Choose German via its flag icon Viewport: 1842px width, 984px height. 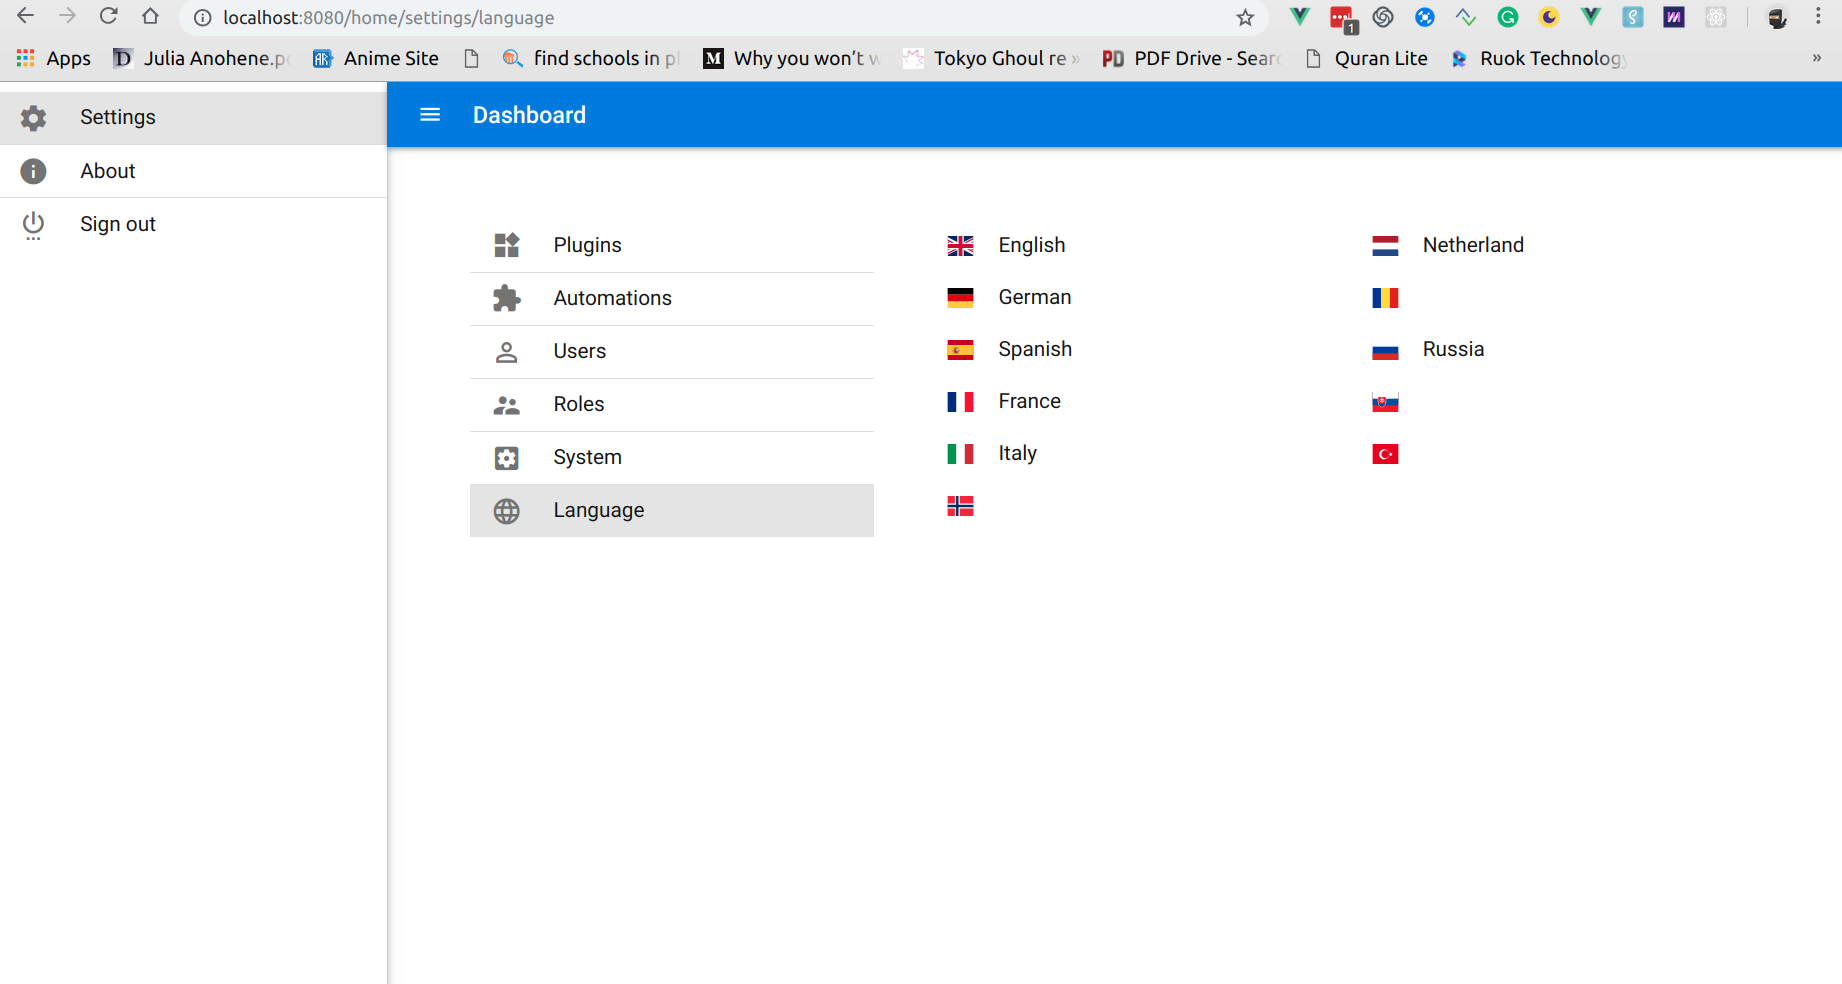pyautogui.click(x=960, y=297)
